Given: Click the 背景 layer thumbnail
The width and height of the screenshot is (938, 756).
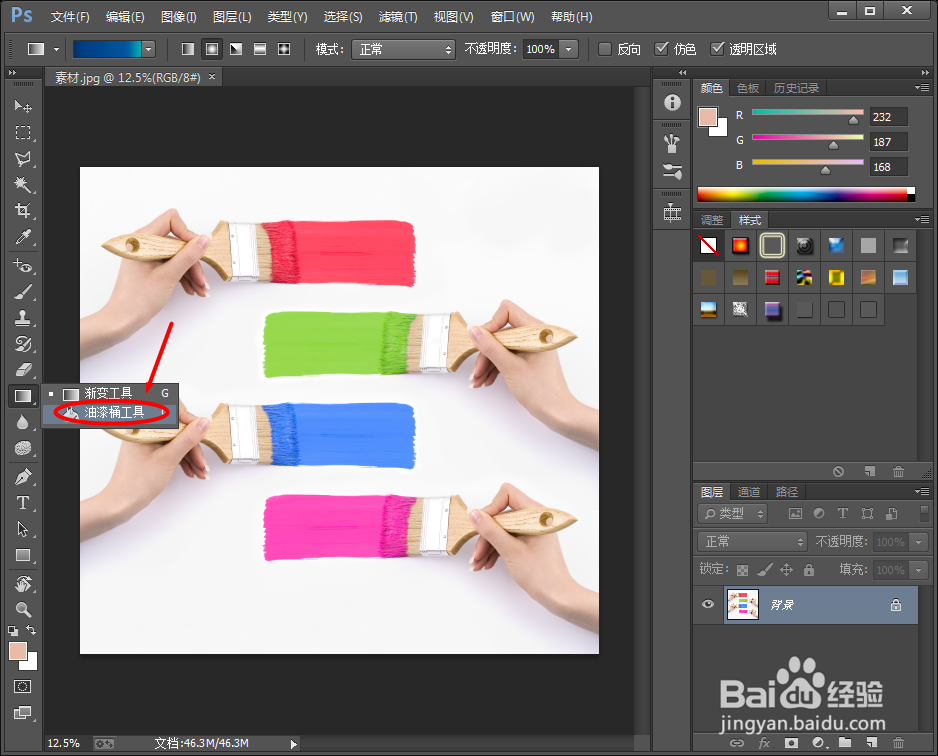Looking at the screenshot, I should tap(742, 604).
